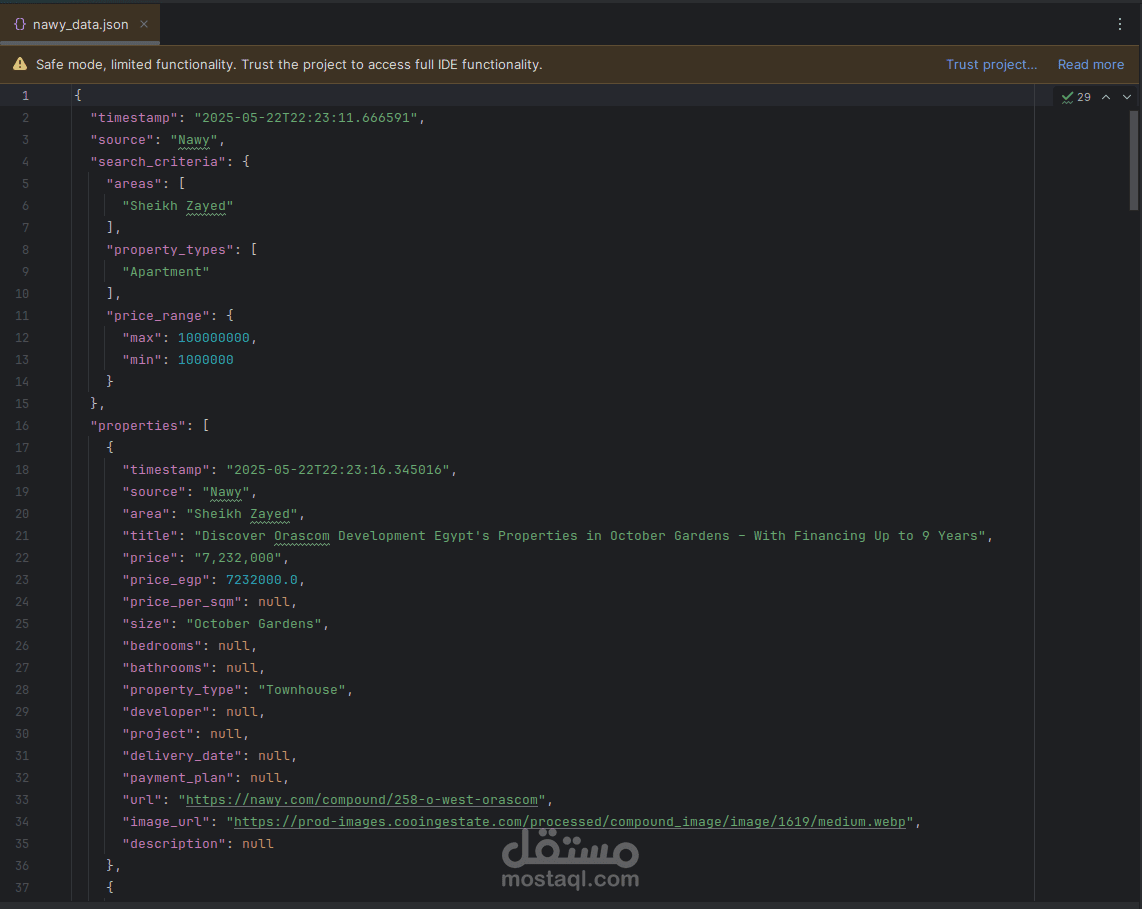Close the nawy_data.json tab
Image resolution: width=1142 pixels, height=909 pixels.
point(144,24)
